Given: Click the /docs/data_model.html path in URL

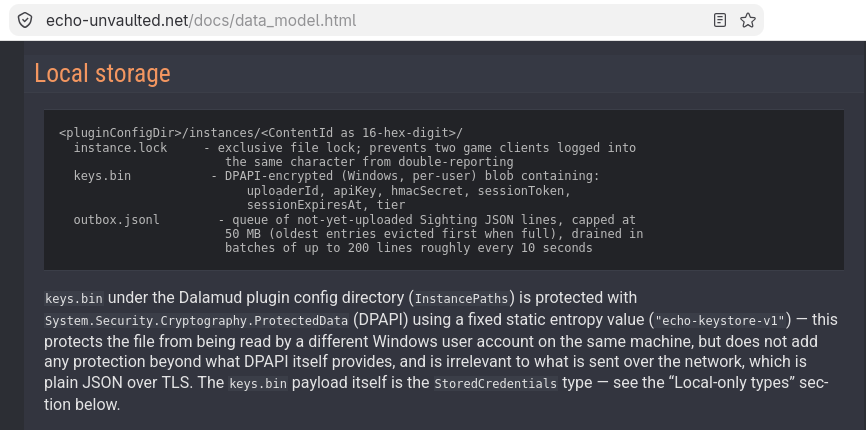Looking at the screenshot, I should pyautogui.click(x=273, y=20).
